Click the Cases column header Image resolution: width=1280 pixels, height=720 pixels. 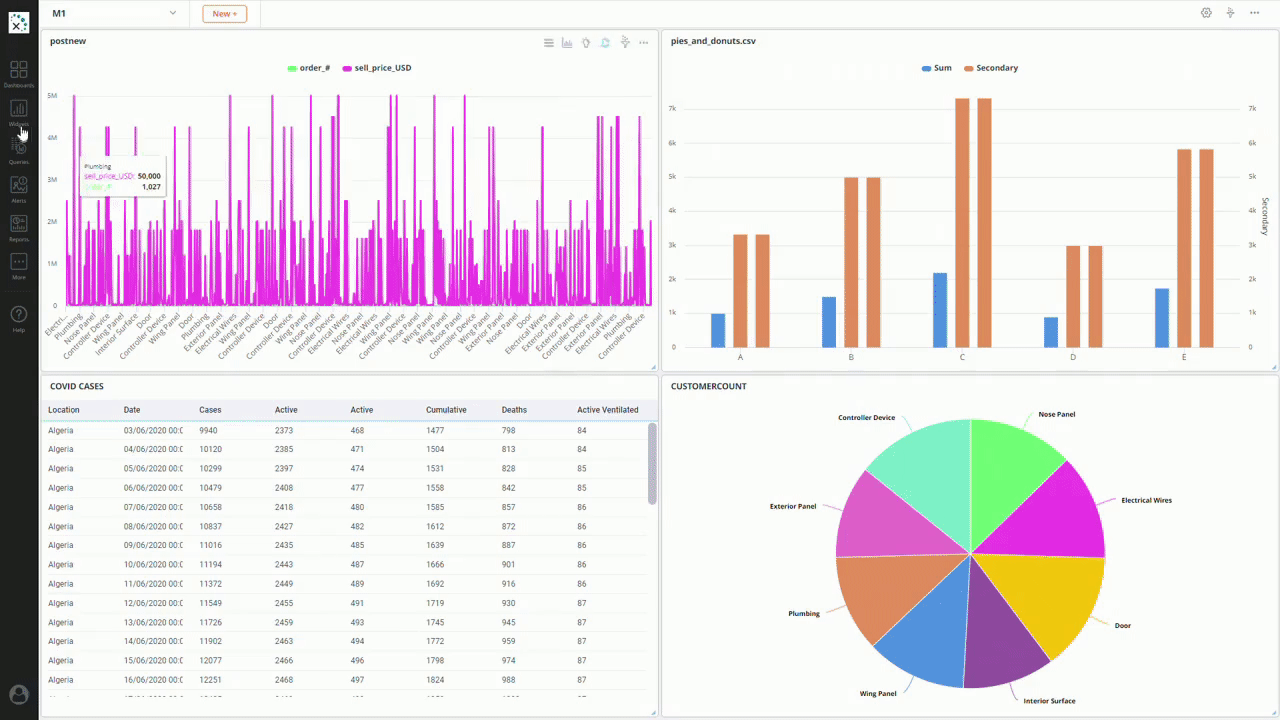tap(210, 410)
